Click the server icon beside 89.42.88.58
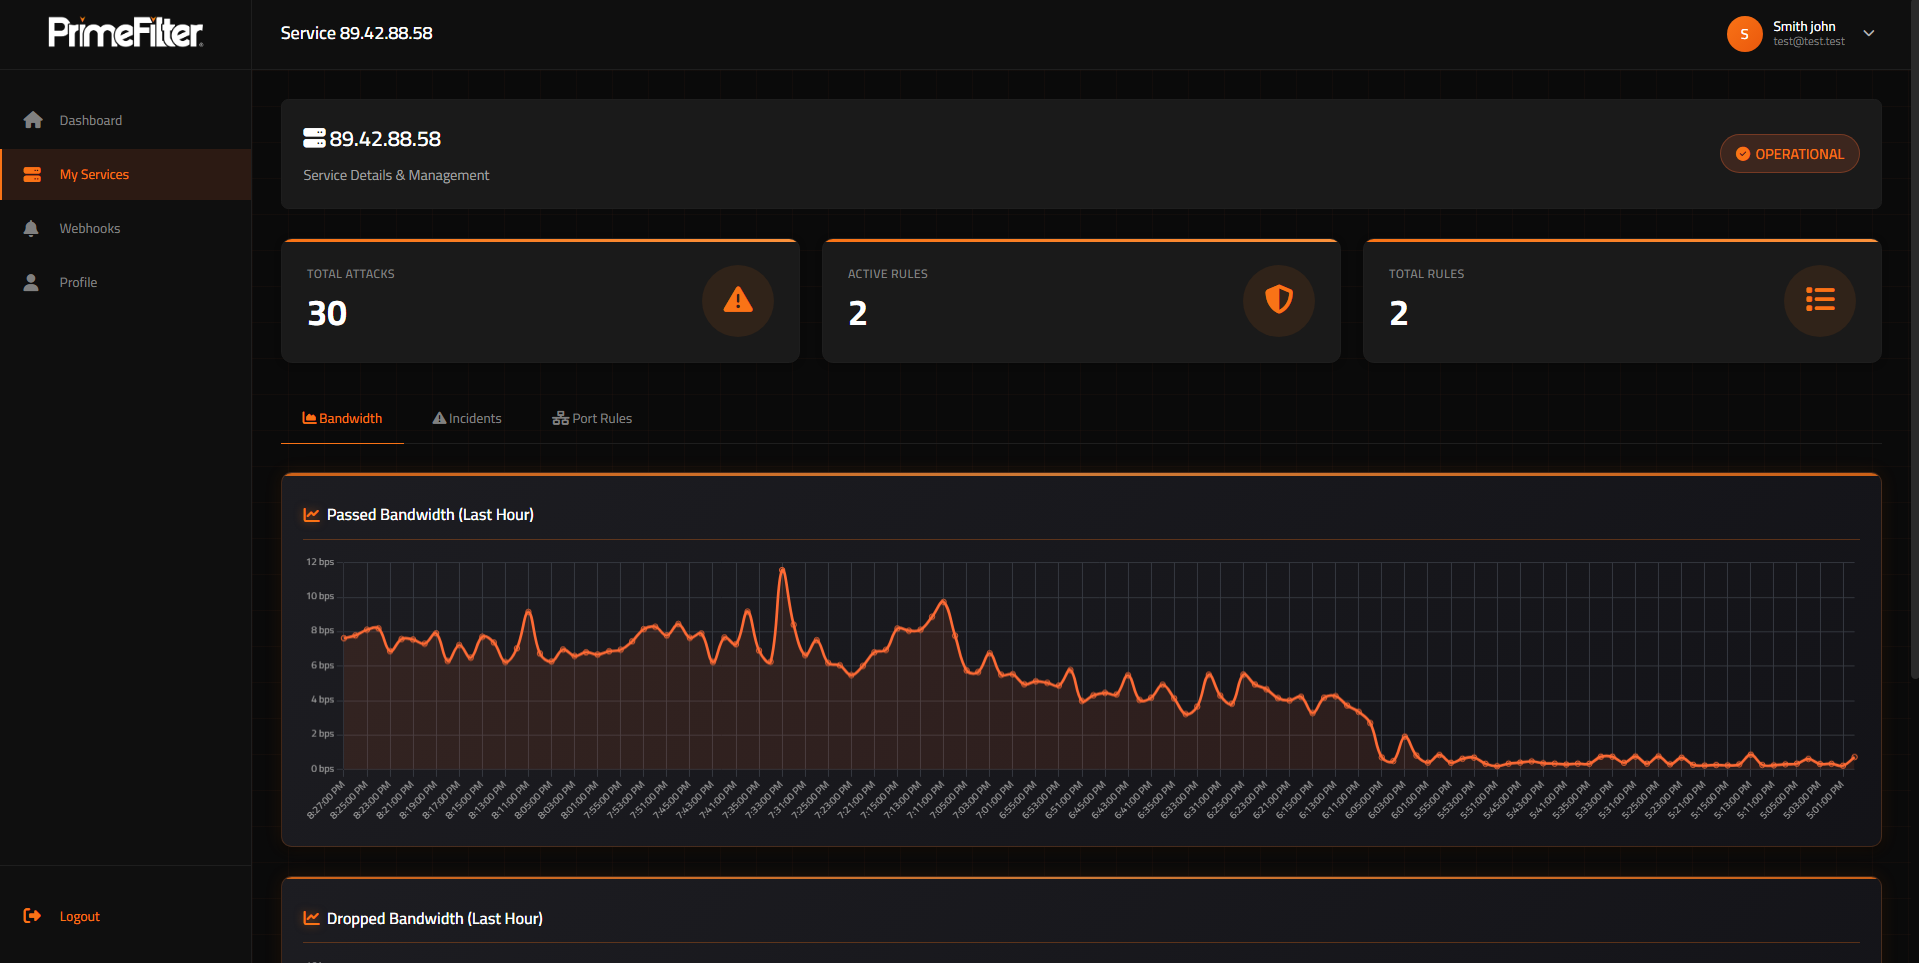The height and width of the screenshot is (963, 1919). point(313,138)
